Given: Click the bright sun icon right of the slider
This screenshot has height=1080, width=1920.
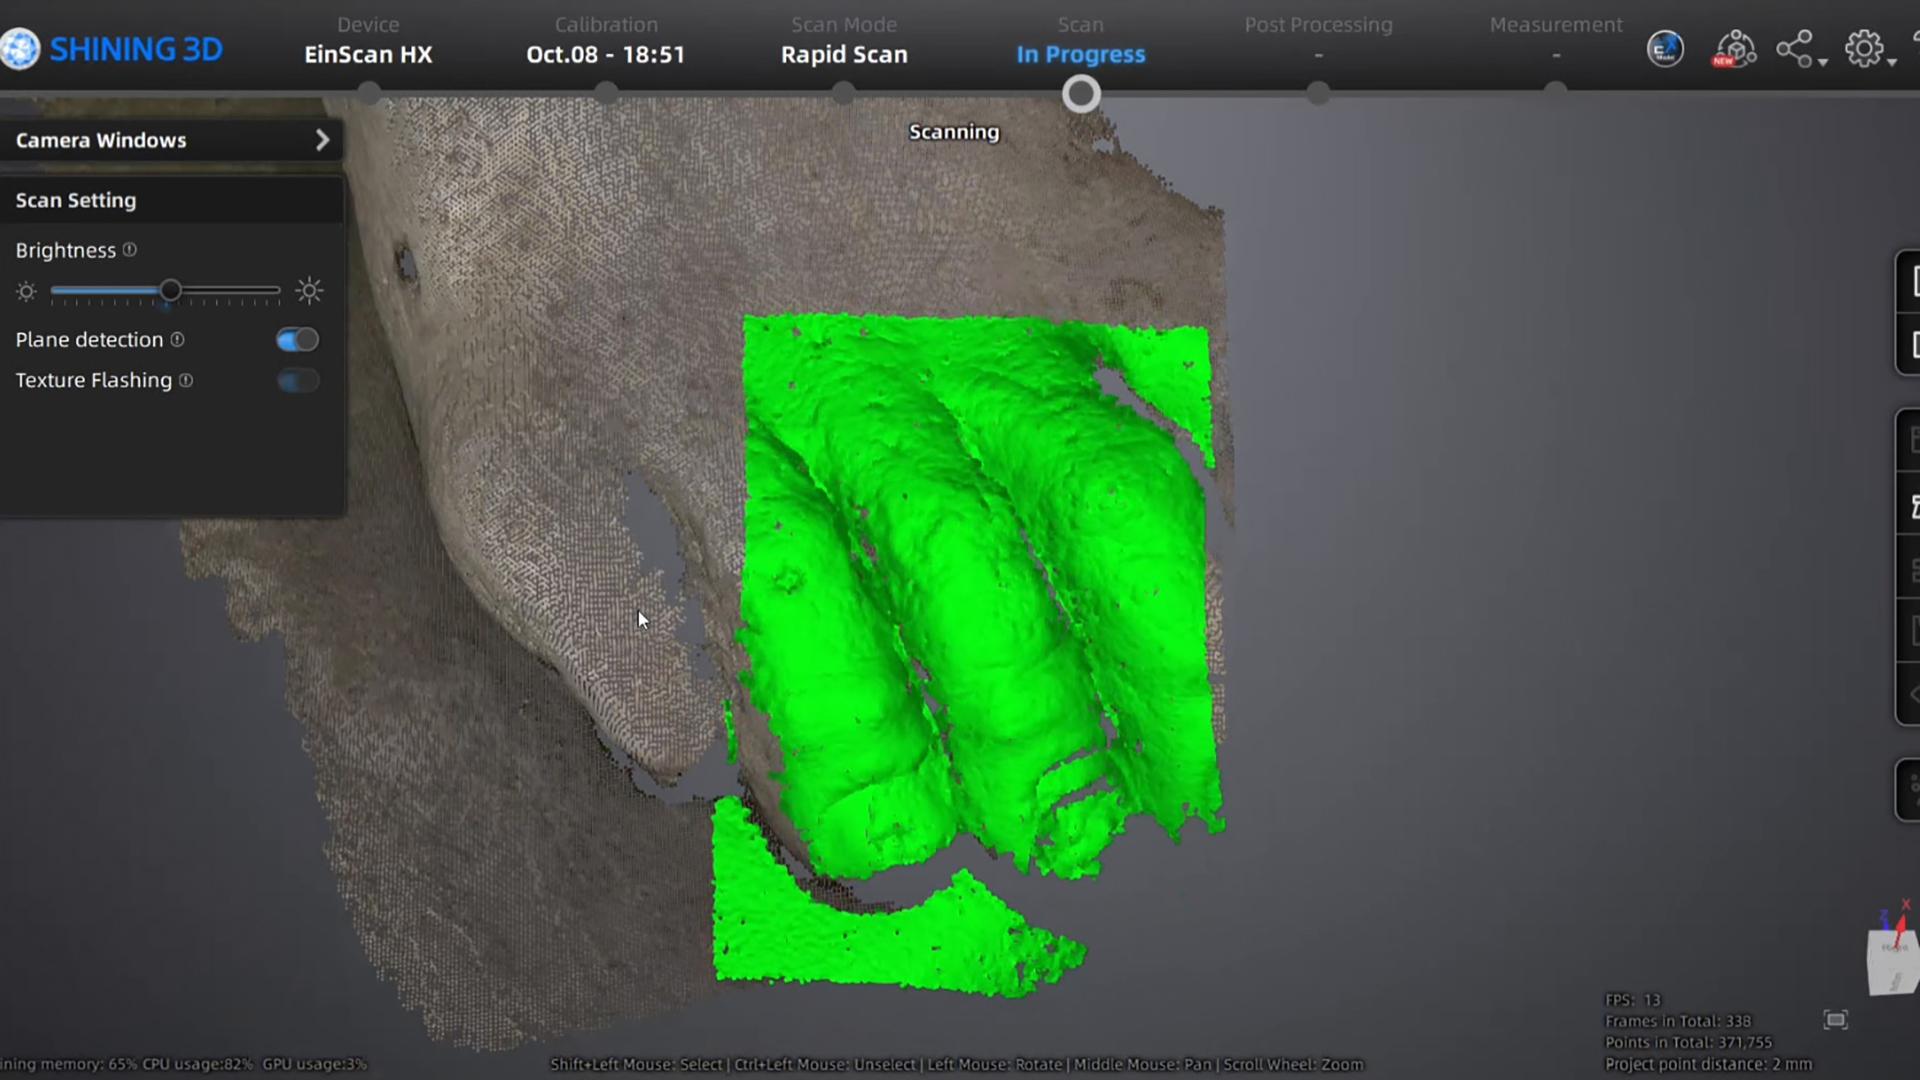Looking at the screenshot, I should (x=309, y=291).
